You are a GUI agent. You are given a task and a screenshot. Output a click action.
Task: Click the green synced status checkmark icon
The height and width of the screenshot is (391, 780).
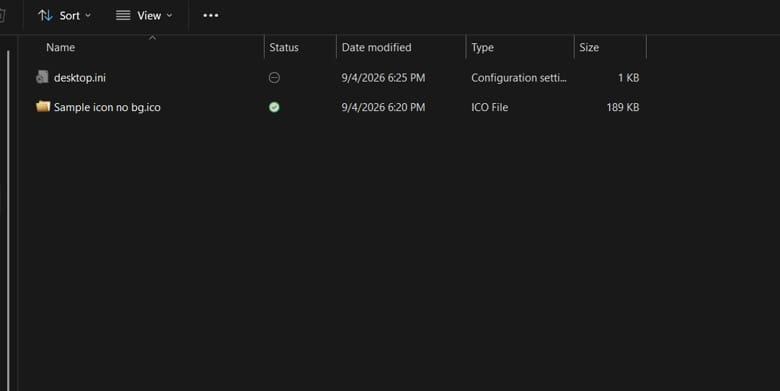coord(274,107)
